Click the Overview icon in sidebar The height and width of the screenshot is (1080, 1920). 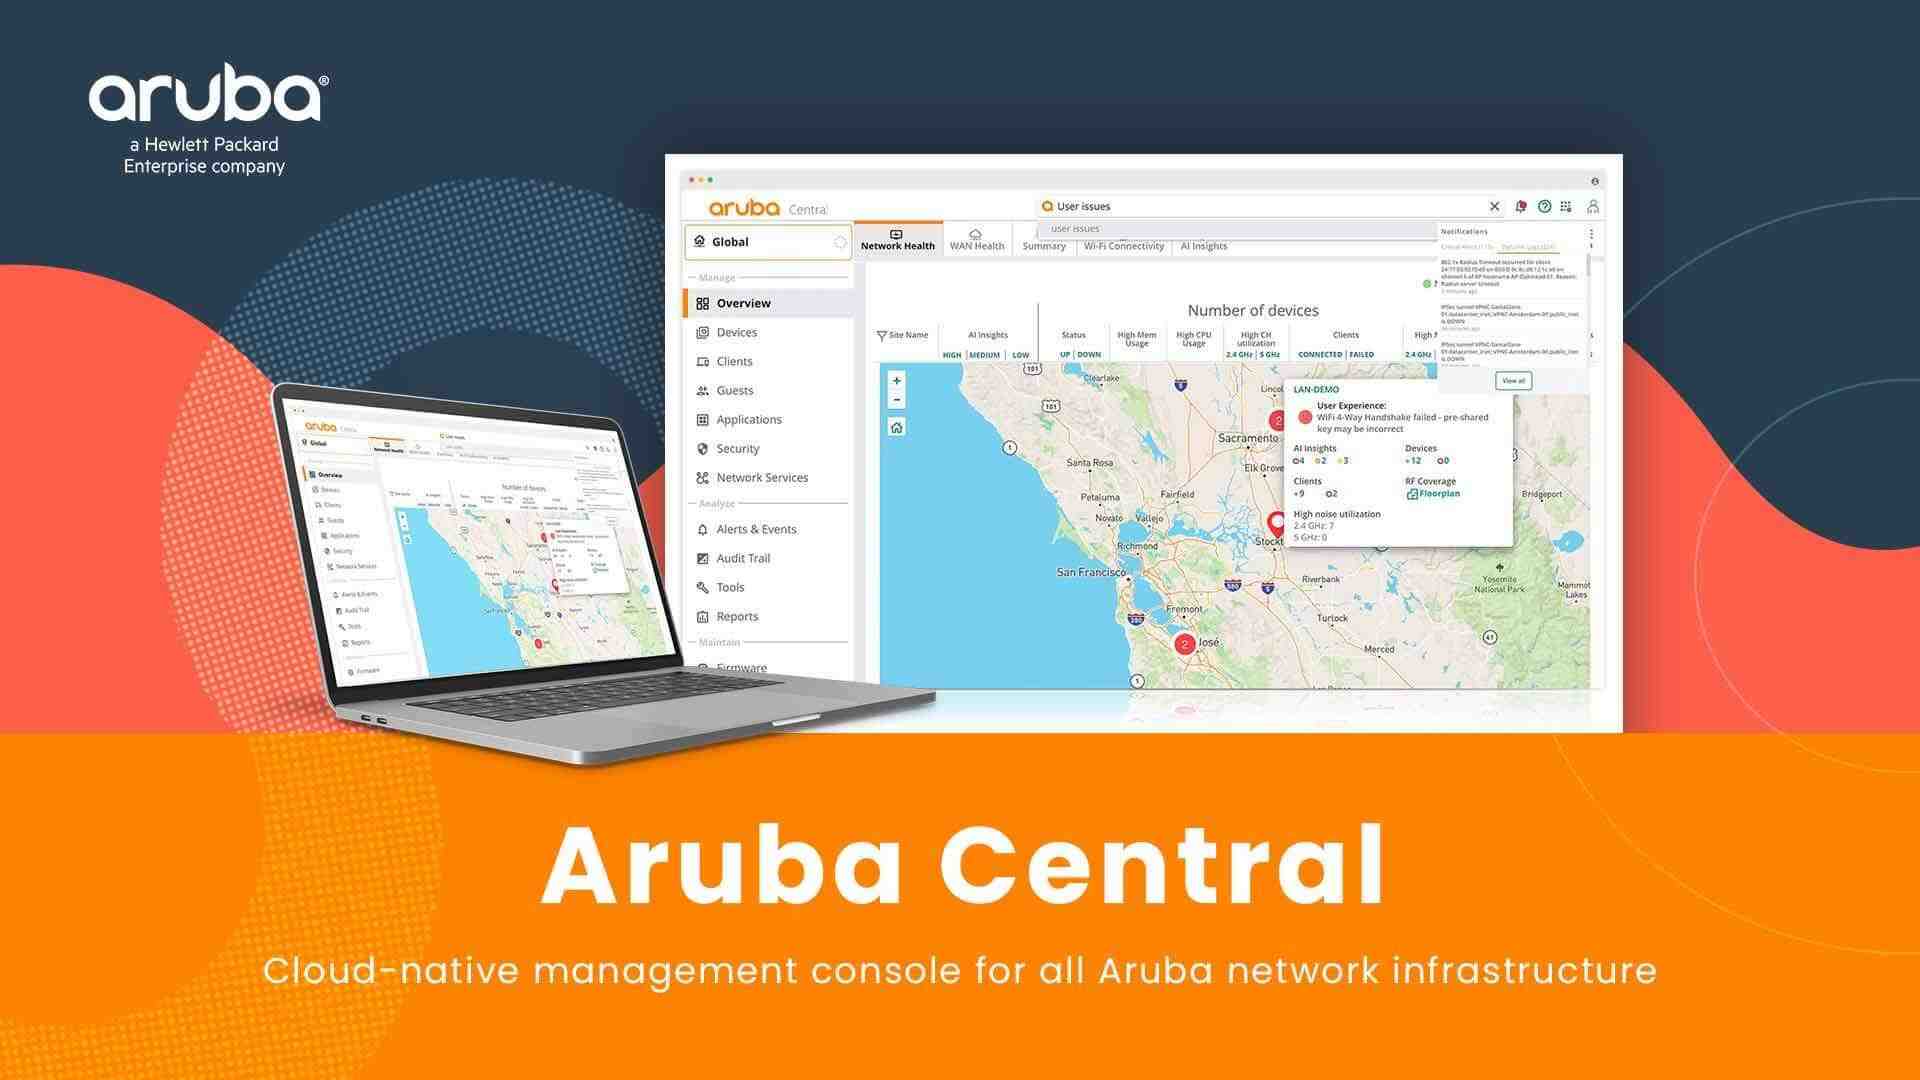700,303
